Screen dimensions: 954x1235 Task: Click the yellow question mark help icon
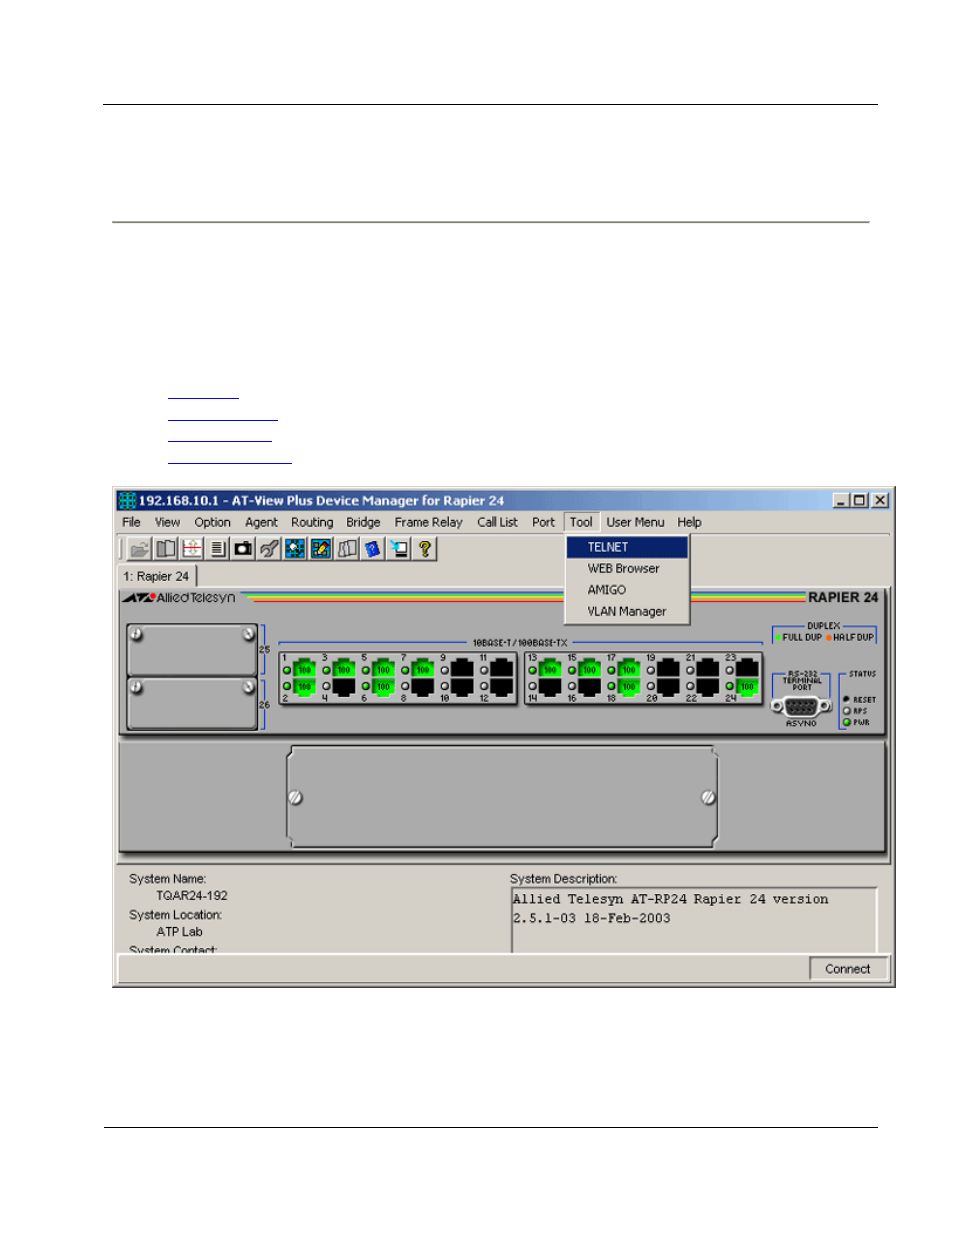point(425,548)
